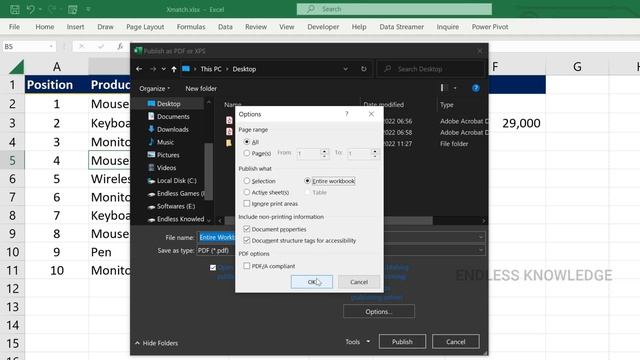Click the folder tree vertical scrollbar

point(209,171)
